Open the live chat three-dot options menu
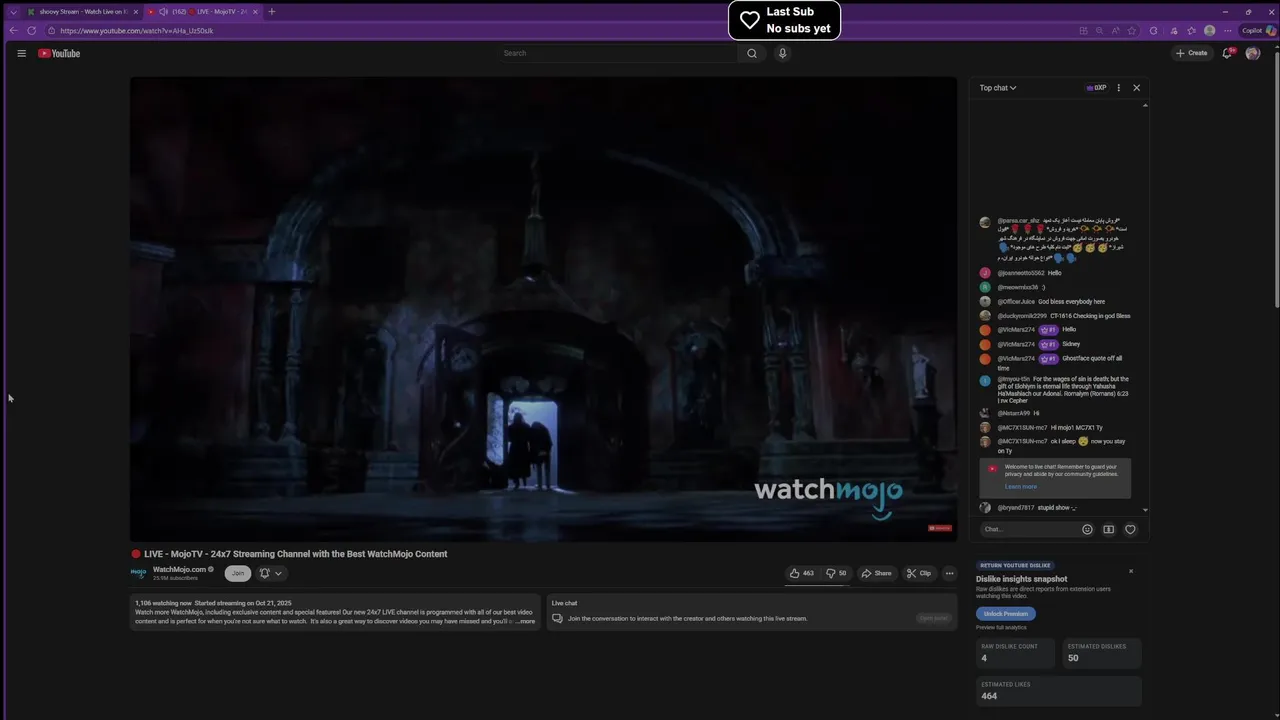 1118,88
